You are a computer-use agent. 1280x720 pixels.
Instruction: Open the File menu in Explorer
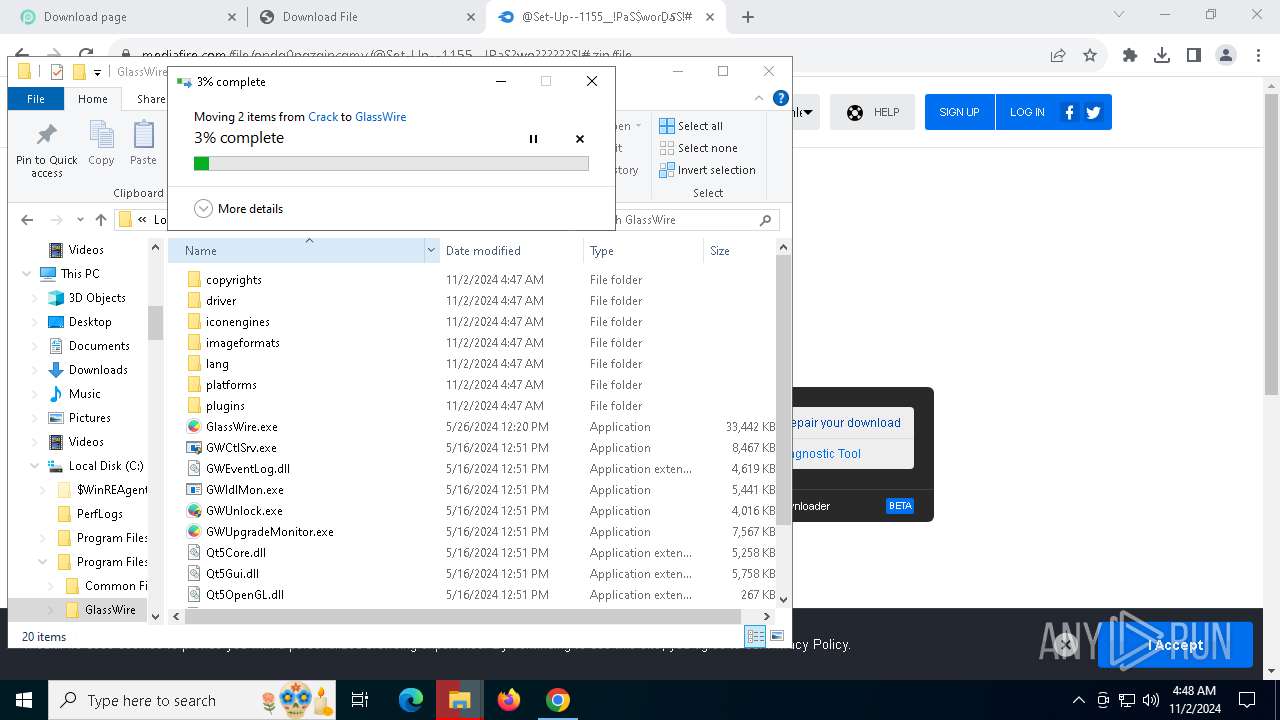(x=36, y=99)
